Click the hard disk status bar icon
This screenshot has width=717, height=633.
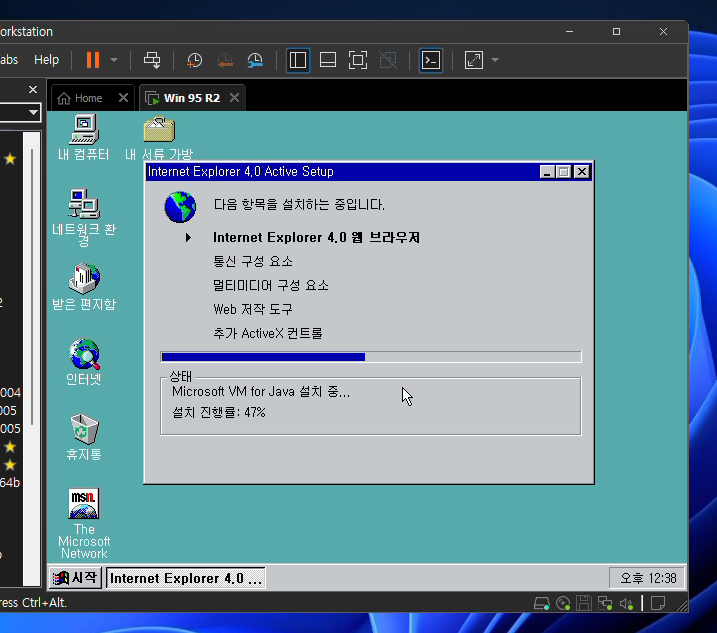click(x=541, y=603)
